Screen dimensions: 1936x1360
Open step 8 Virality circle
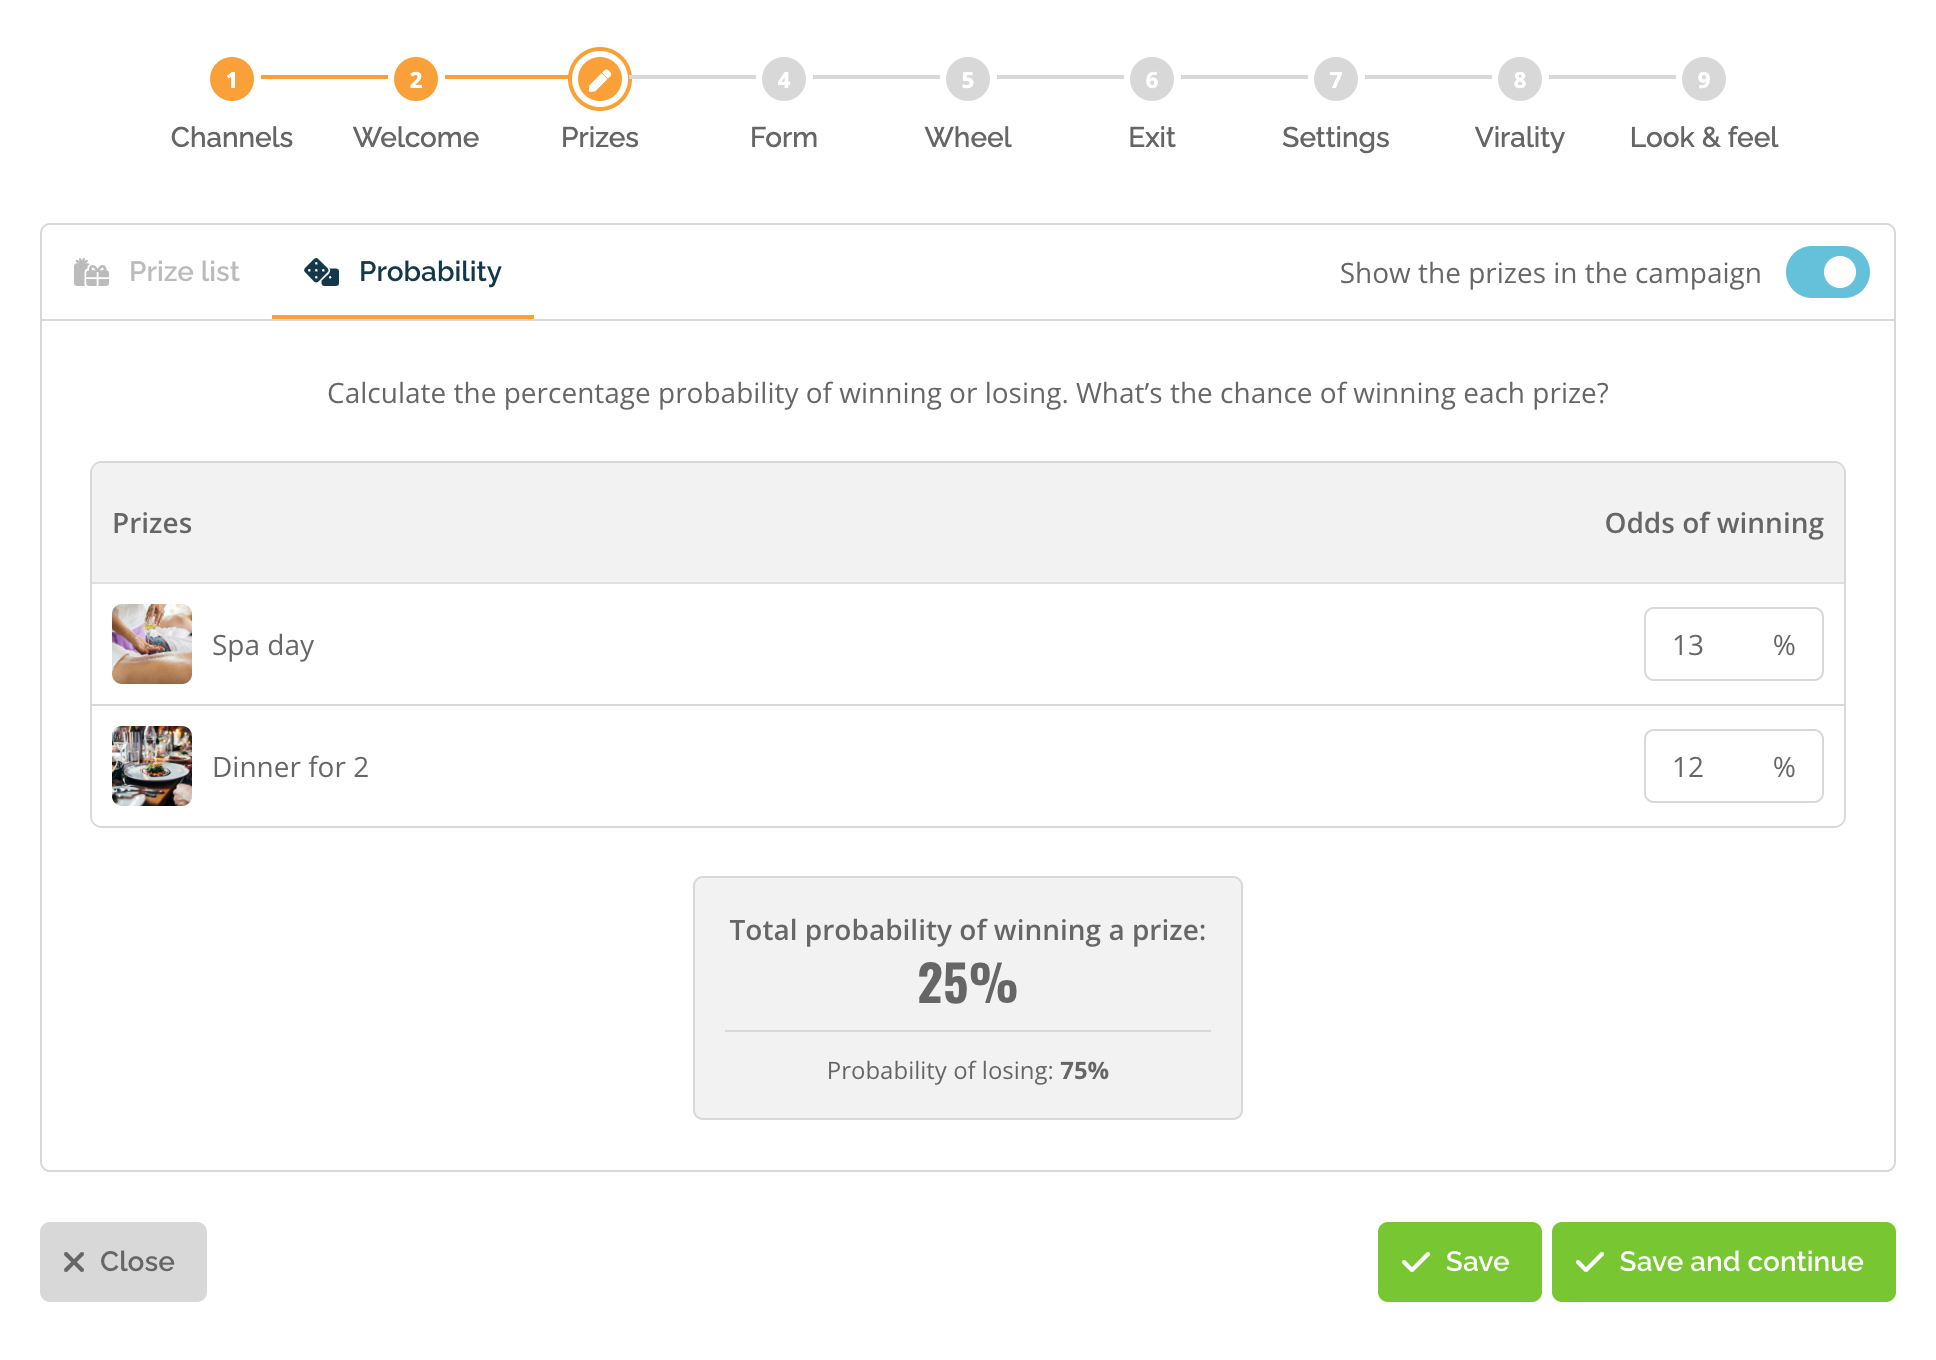coord(1520,79)
